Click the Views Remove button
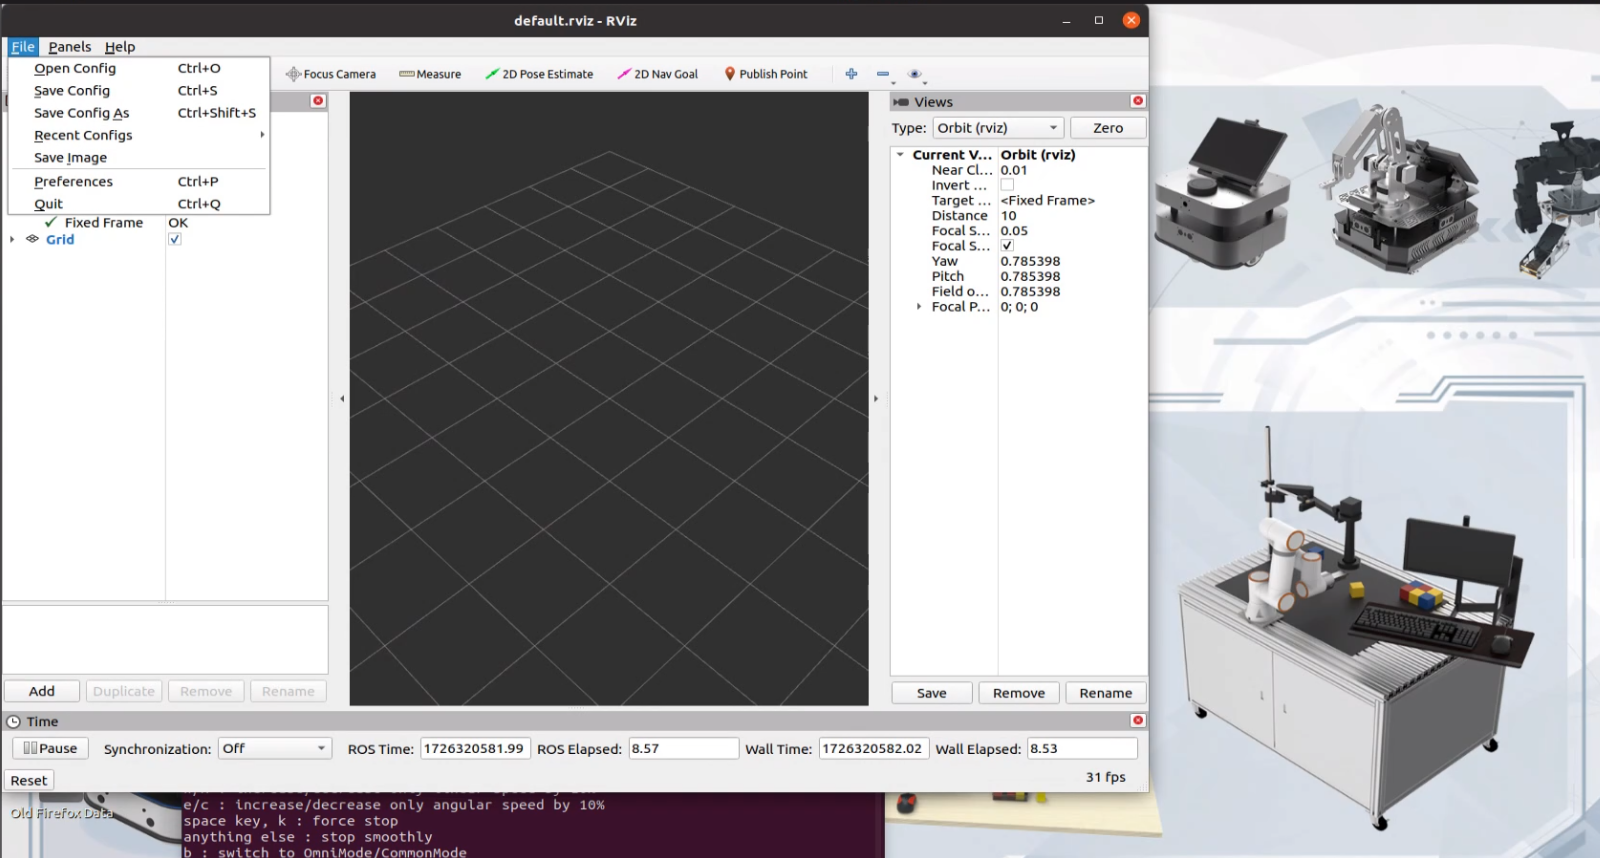This screenshot has width=1600, height=858. coord(1019,693)
